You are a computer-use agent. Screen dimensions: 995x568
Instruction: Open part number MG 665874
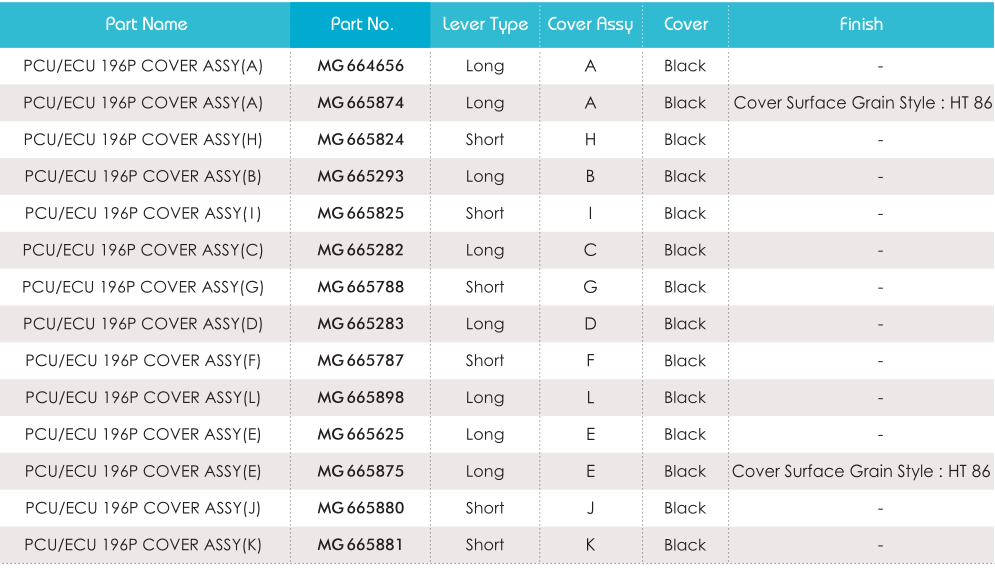[x=360, y=103]
